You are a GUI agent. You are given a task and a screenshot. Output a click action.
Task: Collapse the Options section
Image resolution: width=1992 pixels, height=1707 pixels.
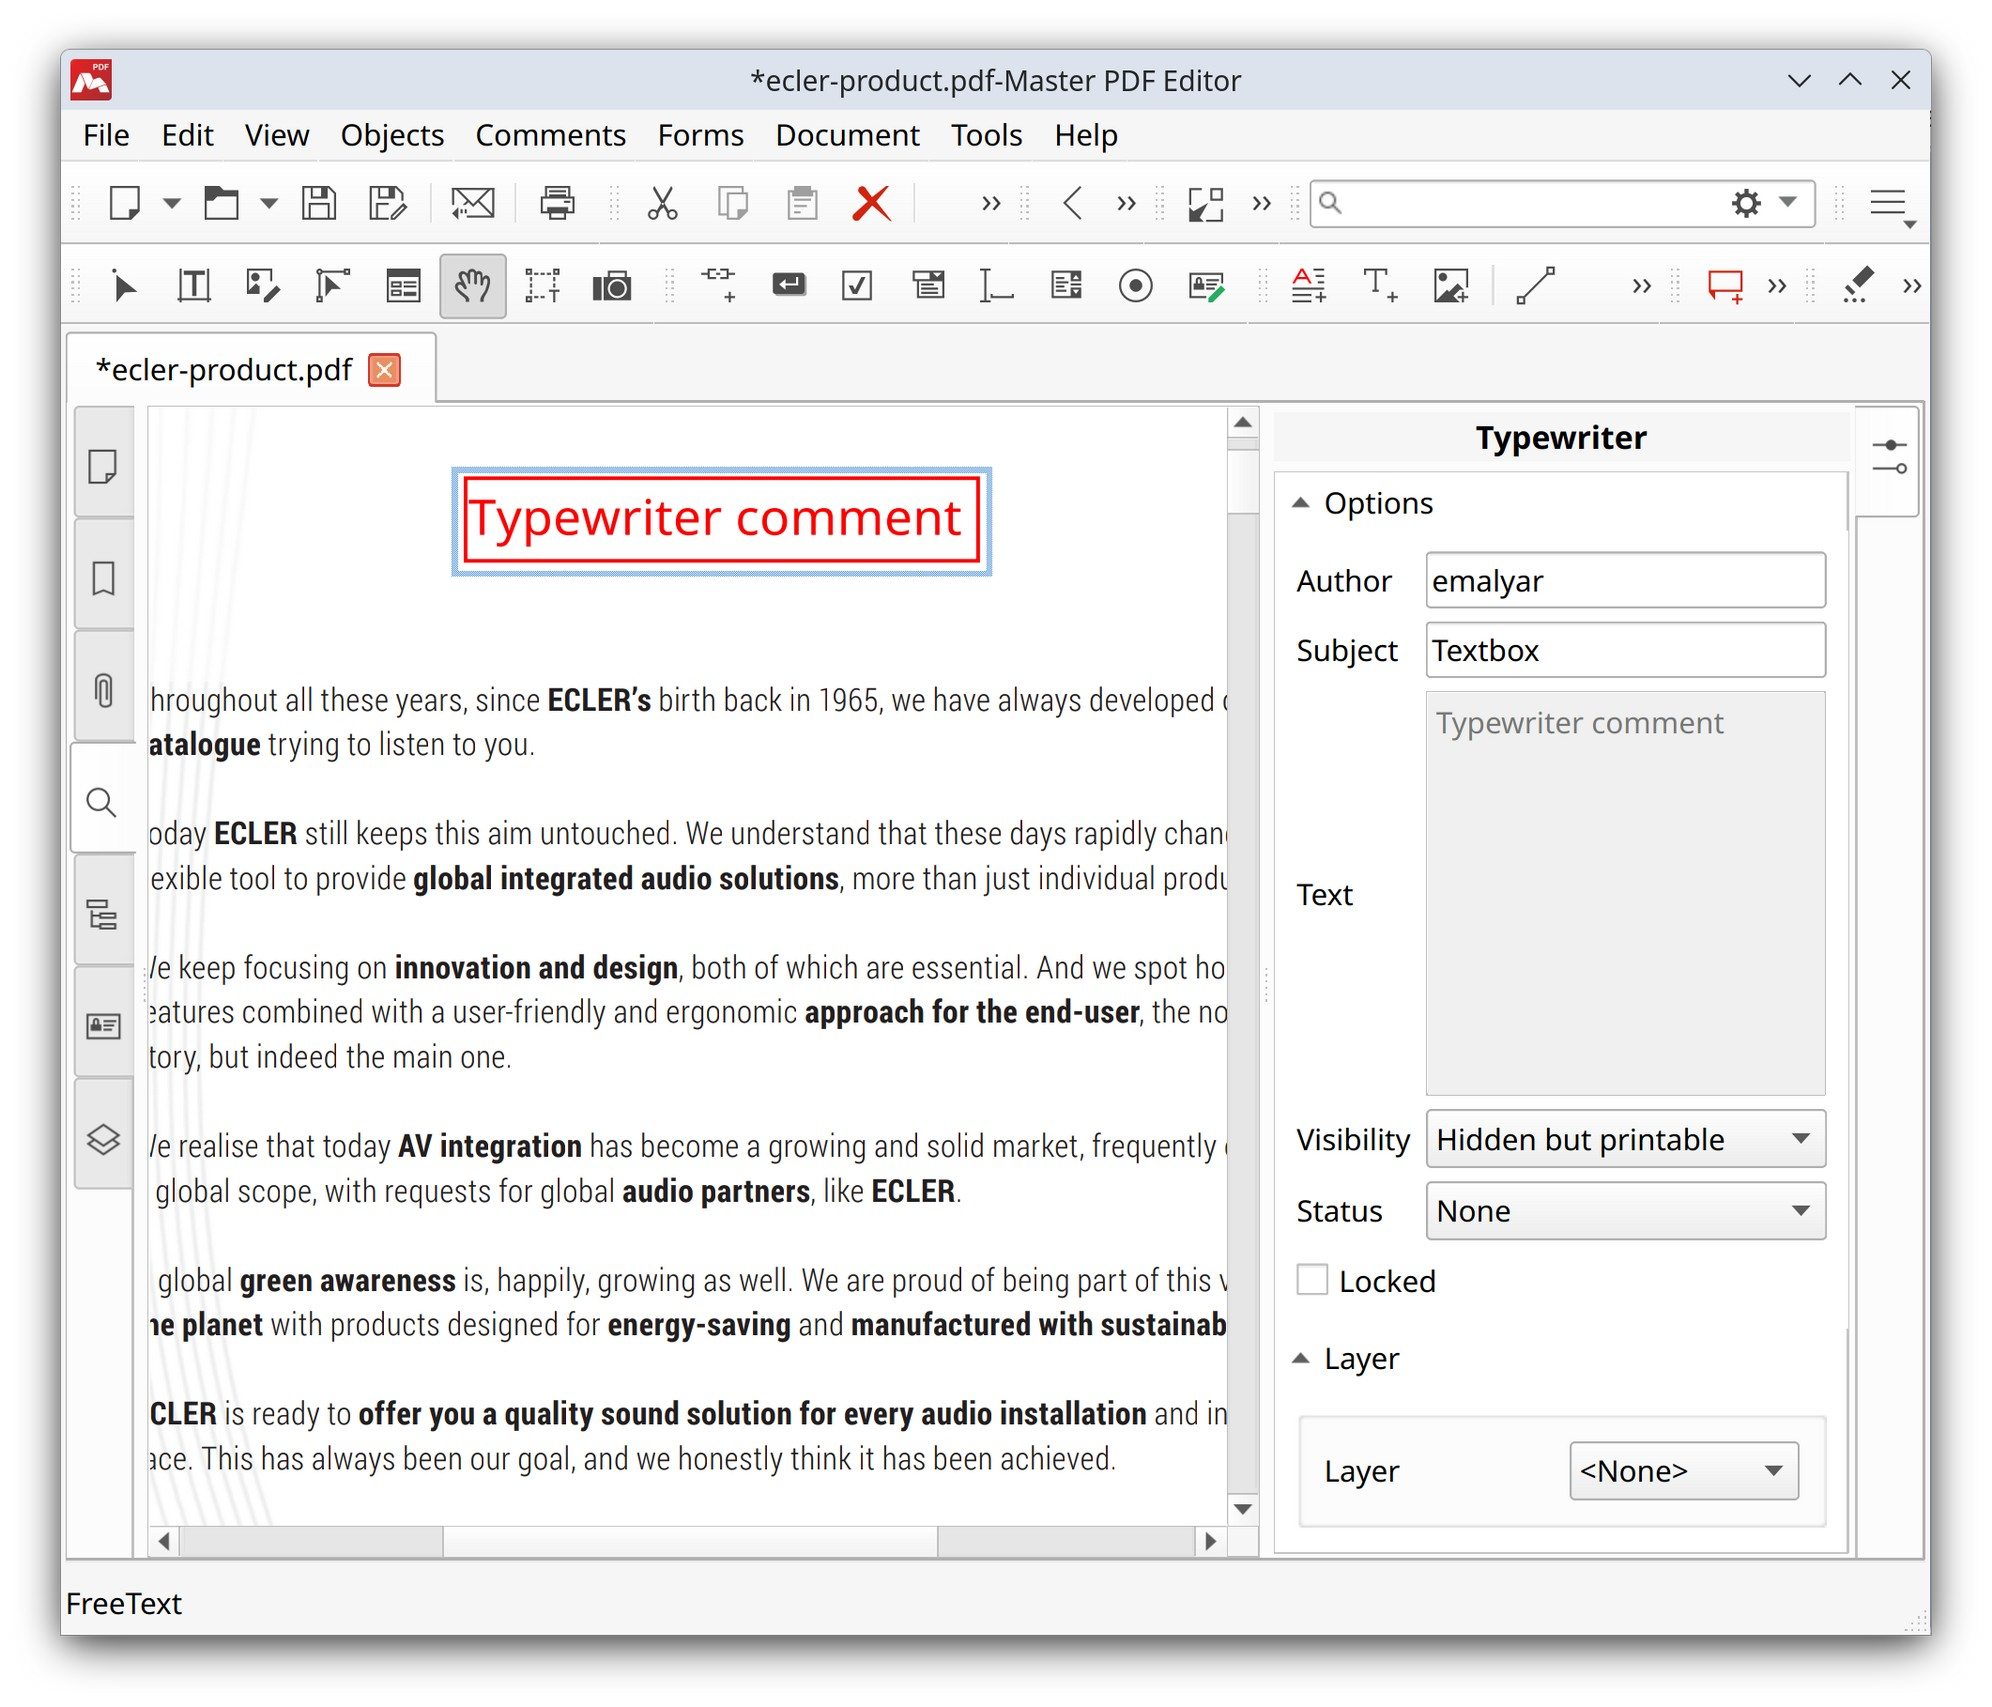click(1300, 503)
